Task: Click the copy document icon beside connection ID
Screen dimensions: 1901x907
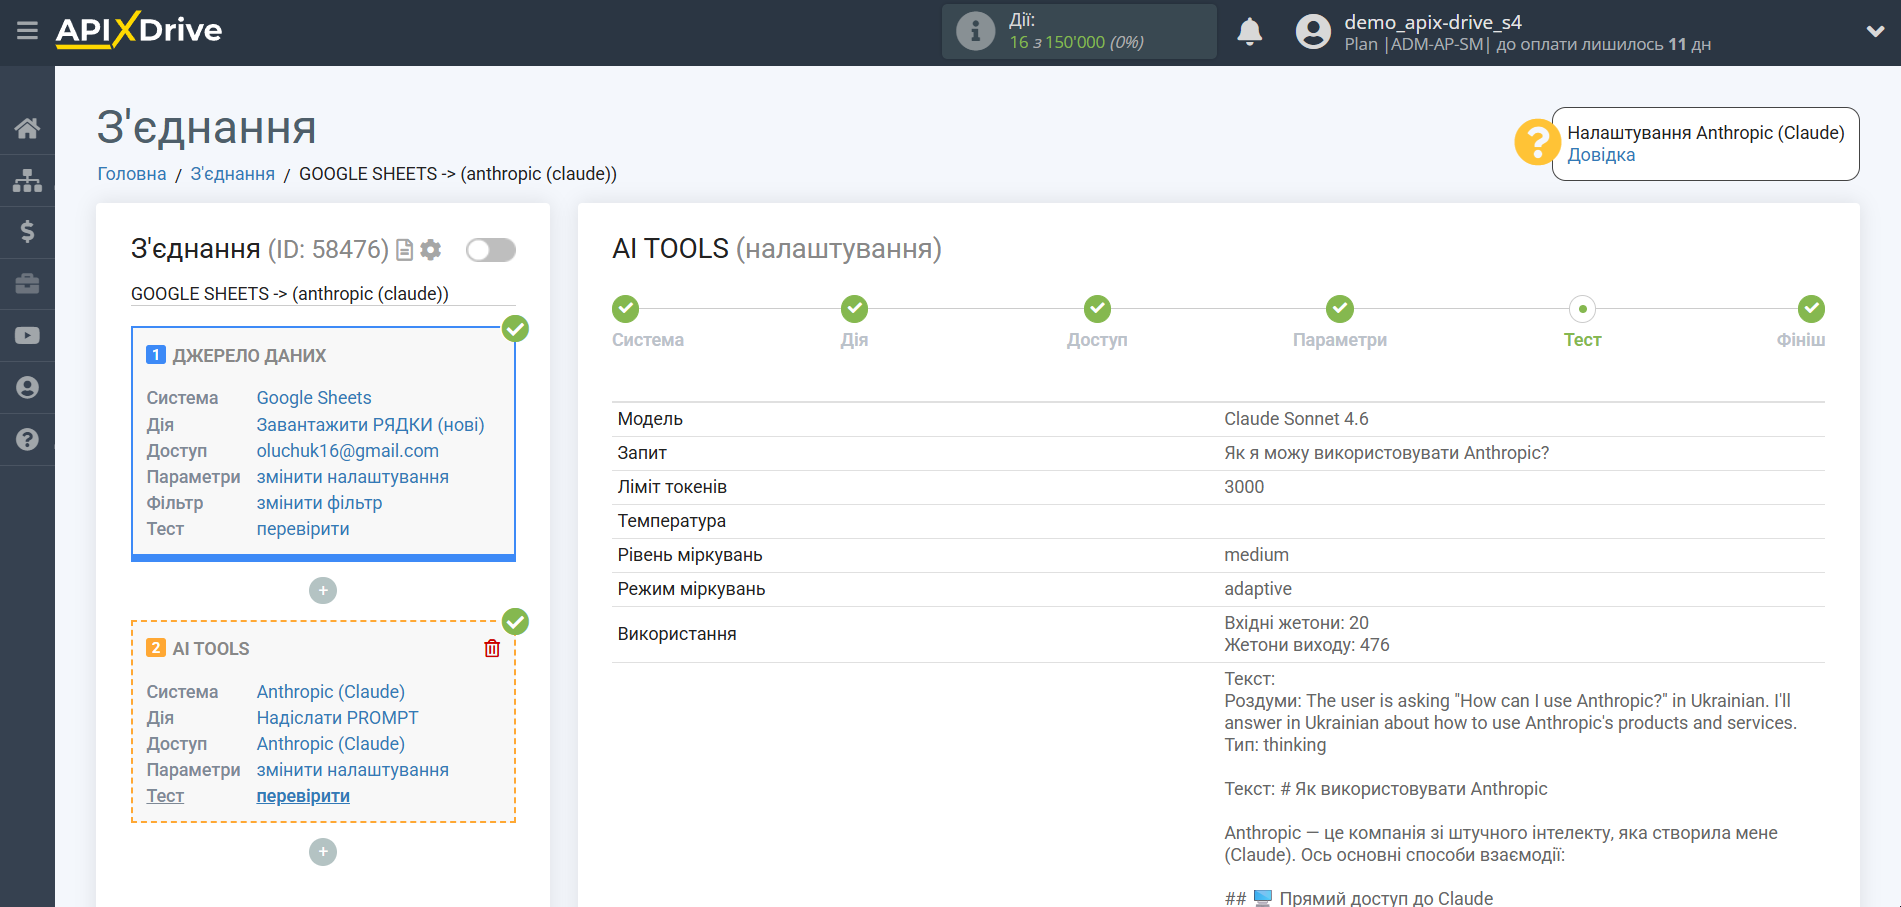Action: coord(405,250)
